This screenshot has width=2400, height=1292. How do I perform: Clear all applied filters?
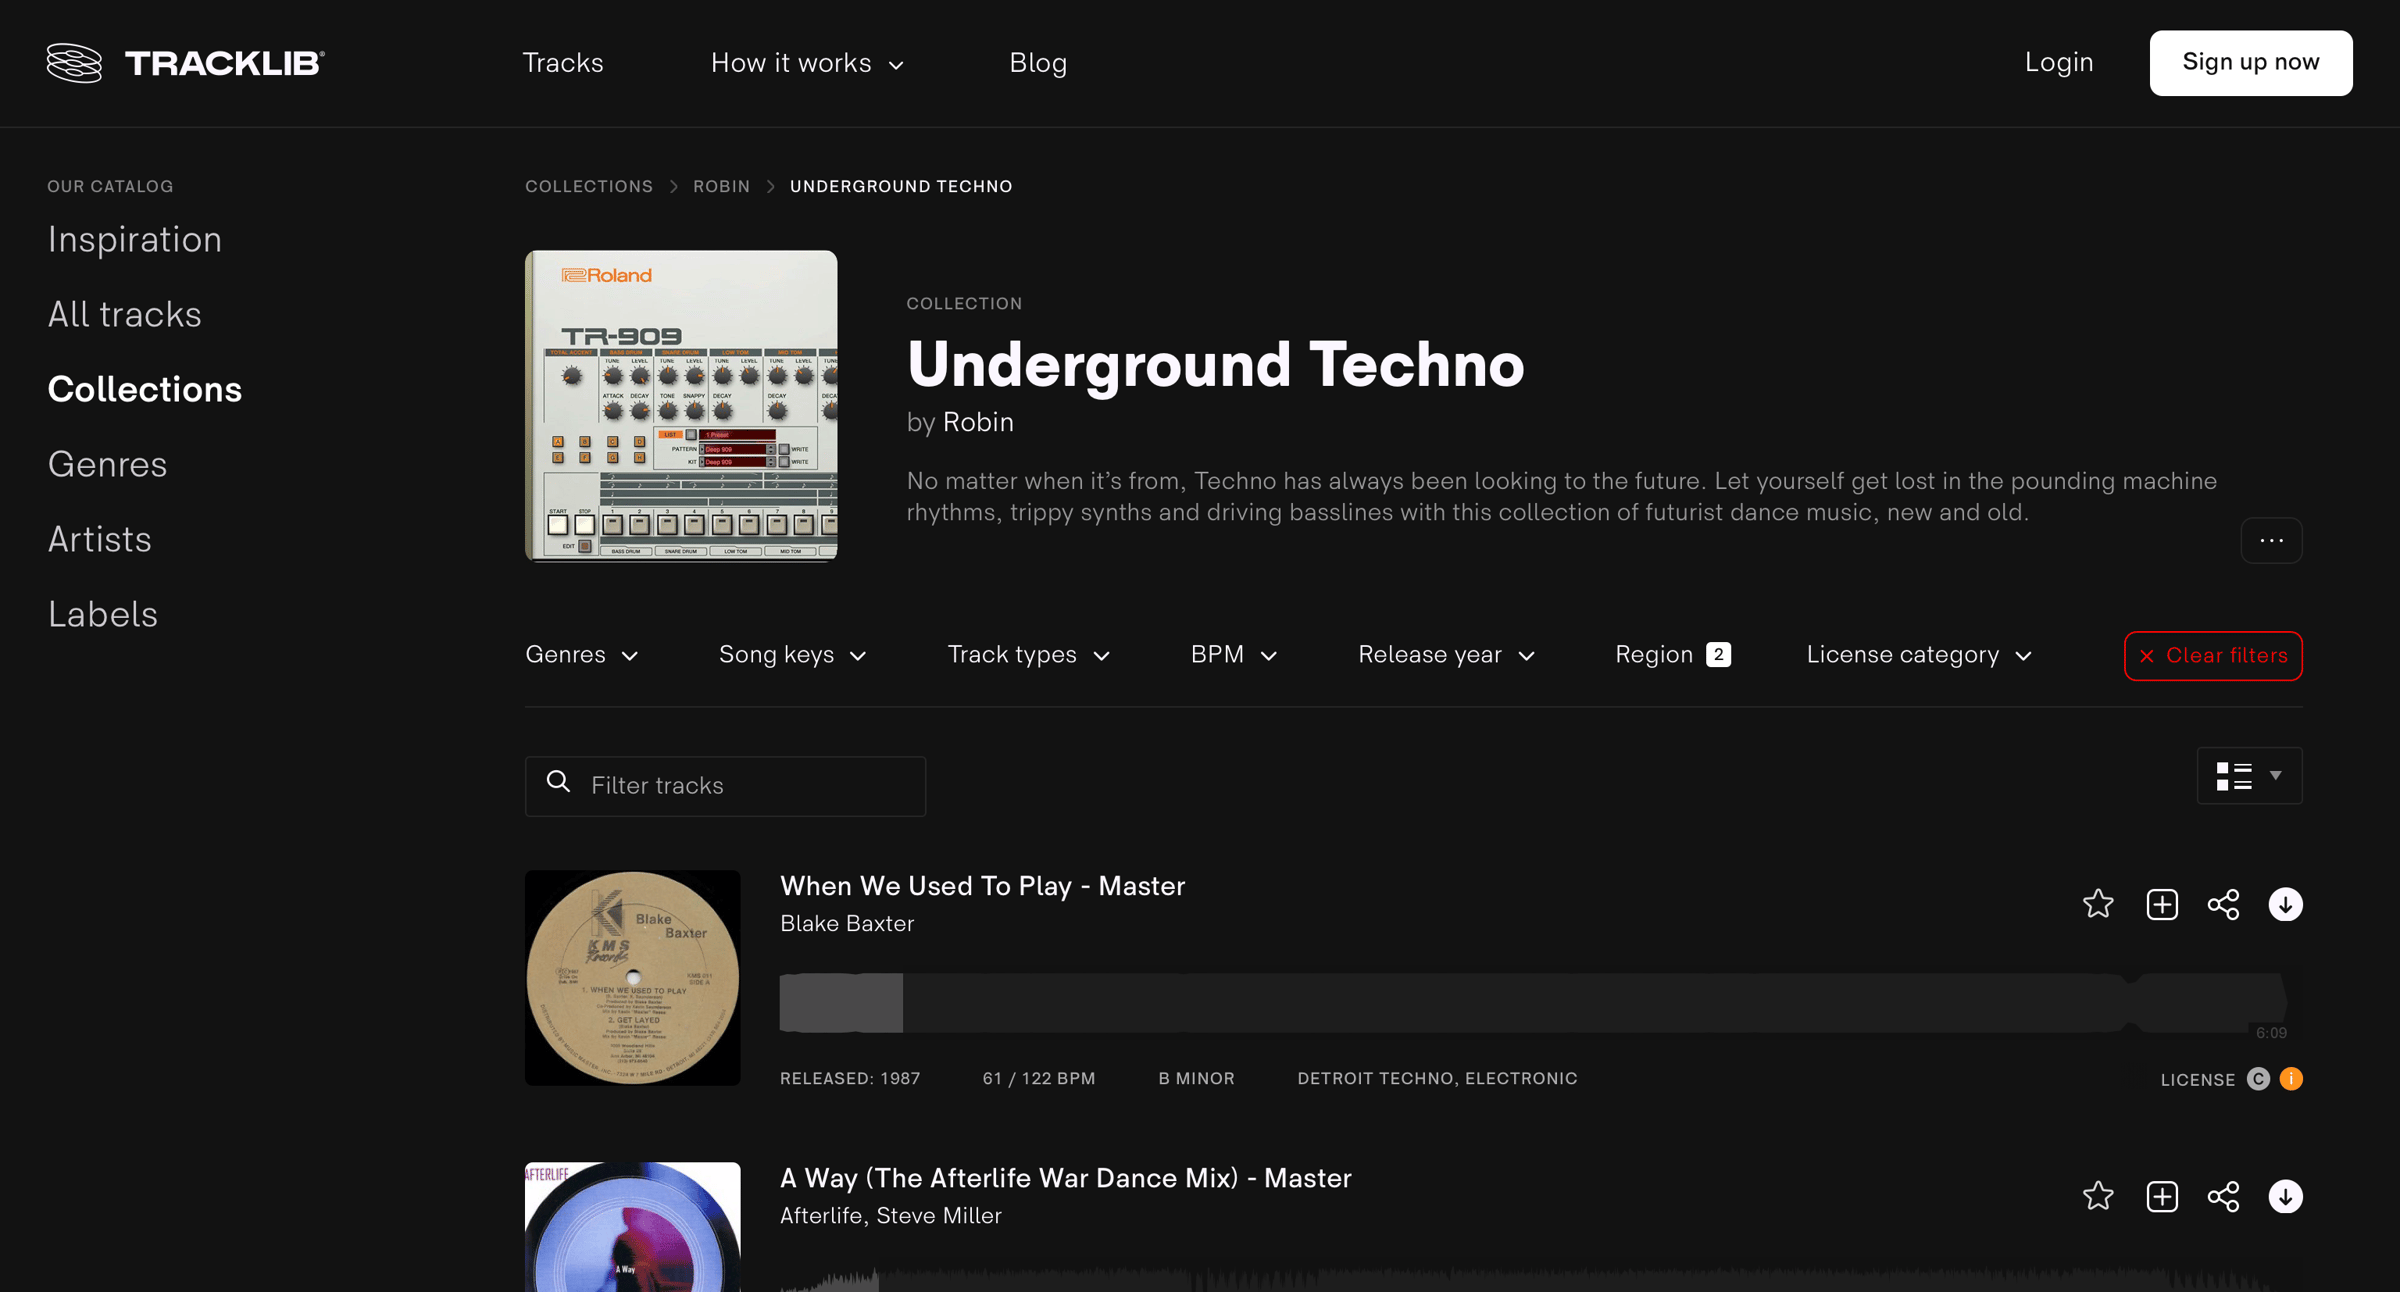2213,656
